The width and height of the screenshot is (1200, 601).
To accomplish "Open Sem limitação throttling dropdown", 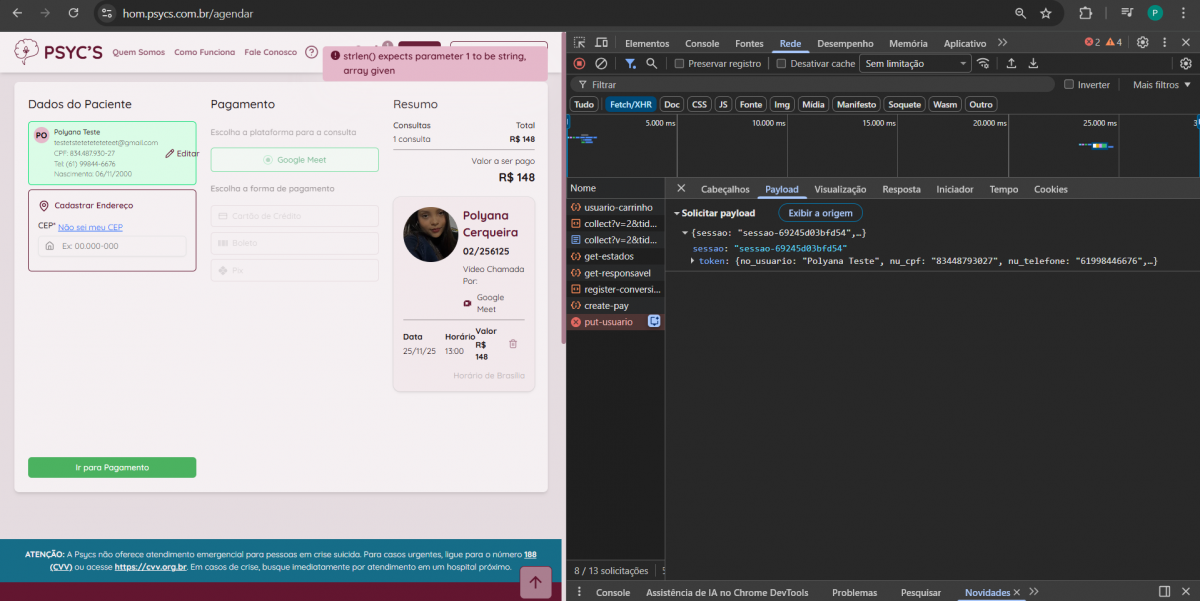I will (916, 64).
